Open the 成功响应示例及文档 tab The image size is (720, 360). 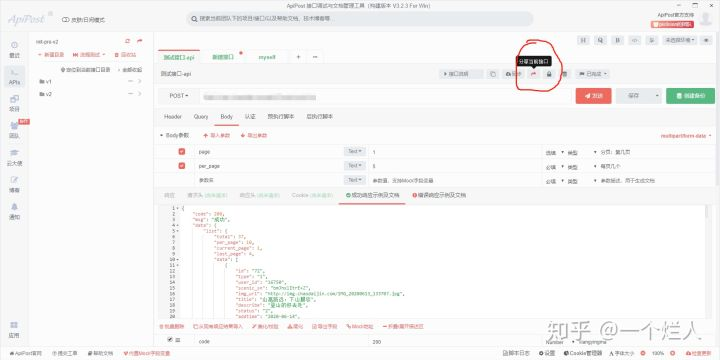(x=372, y=196)
